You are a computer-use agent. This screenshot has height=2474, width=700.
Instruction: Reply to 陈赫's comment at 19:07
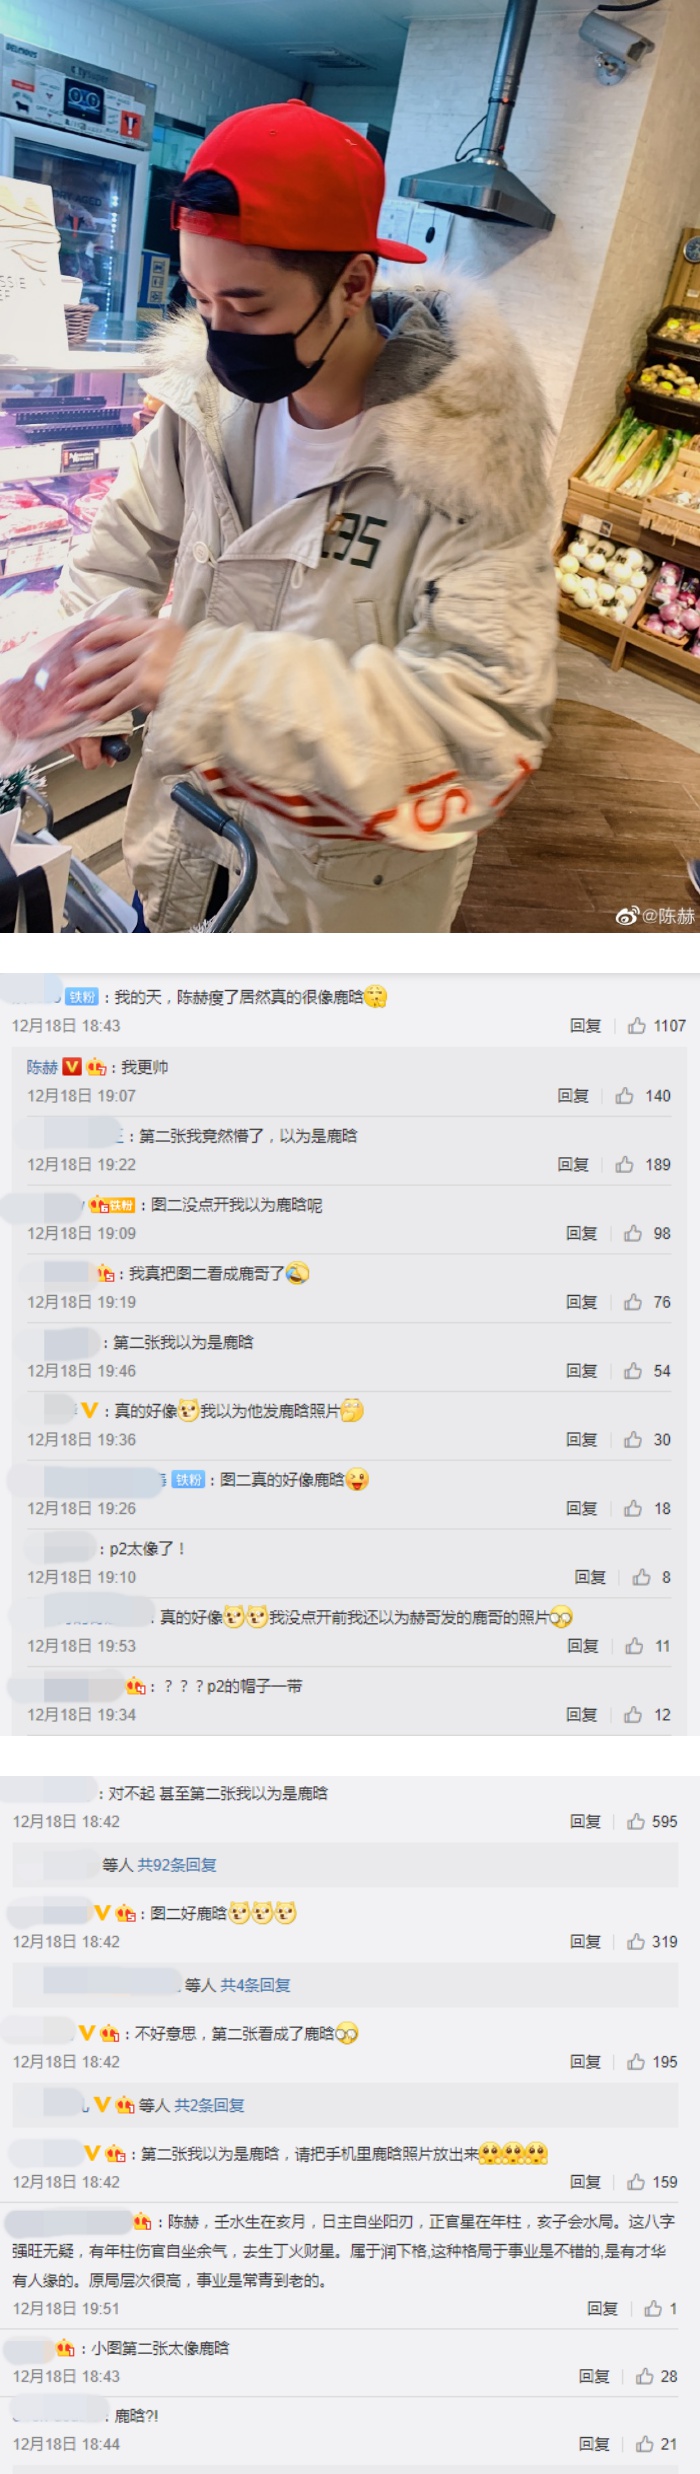point(573,1095)
